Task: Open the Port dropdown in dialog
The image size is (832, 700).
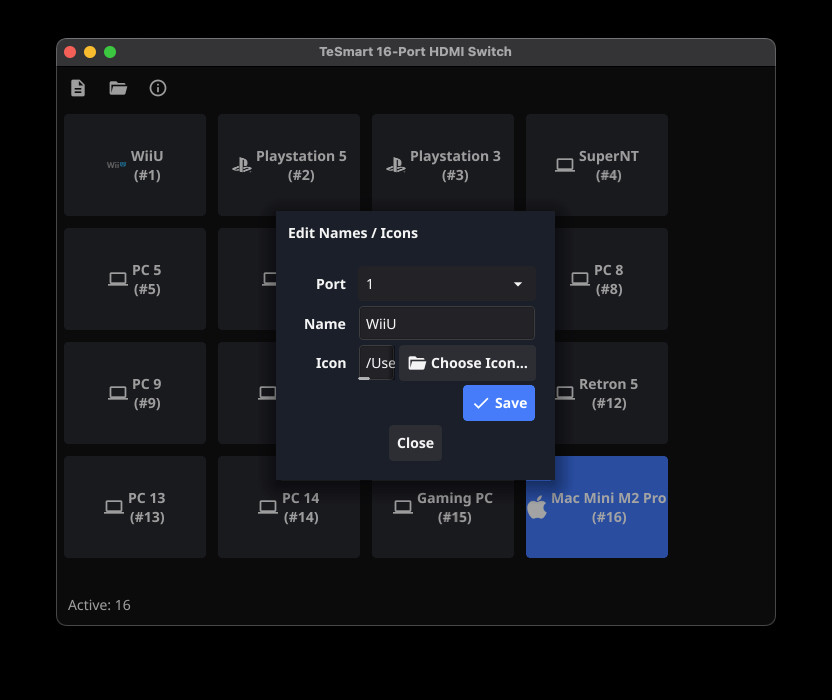Action: coord(447,284)
